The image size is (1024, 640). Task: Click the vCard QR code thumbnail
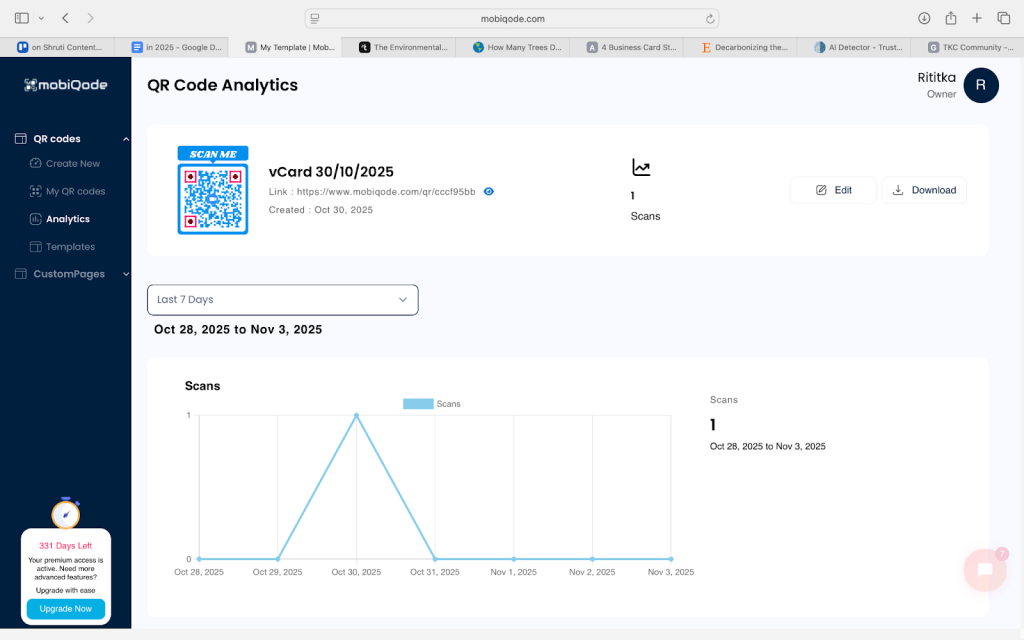coord(213,190)
